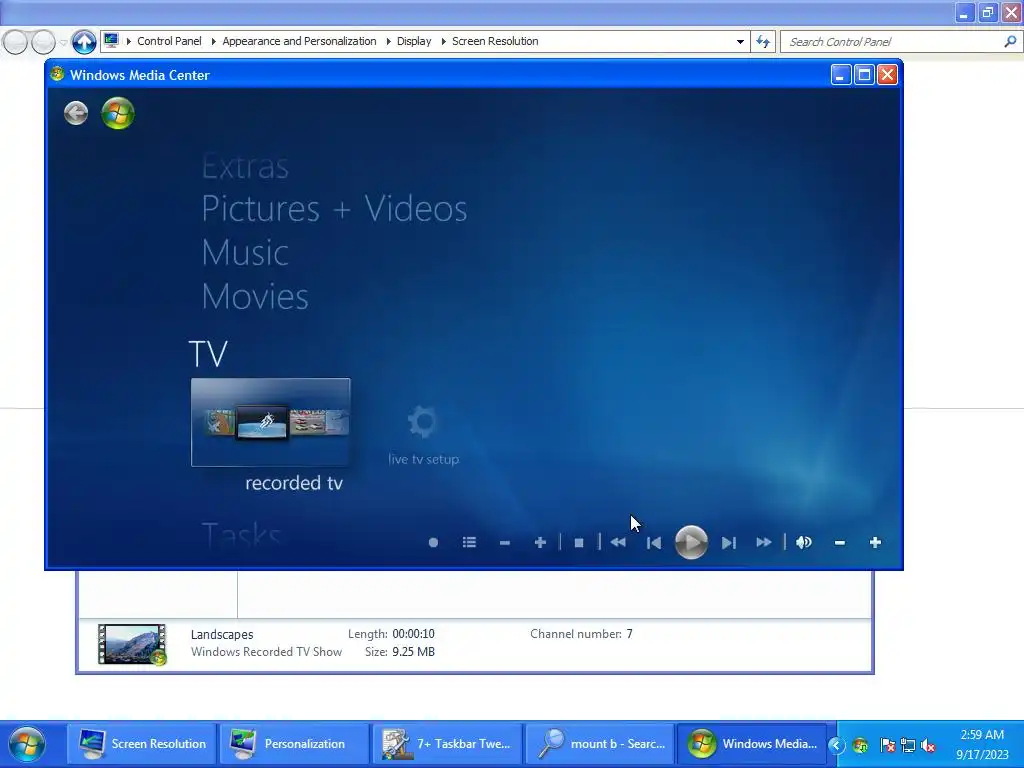Click the search magnifier icon
The height and width of the screenshot is (768, 1024).
[x=1010, y=42]
